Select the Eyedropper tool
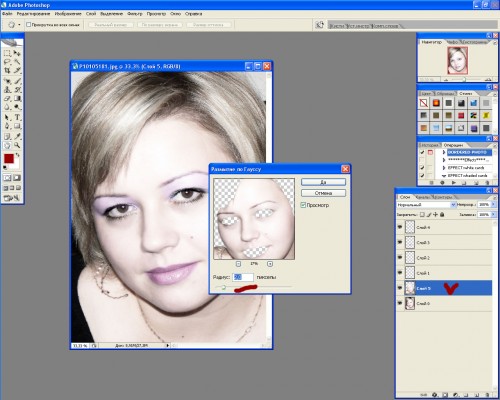500x400 pixels. (17, 136)
